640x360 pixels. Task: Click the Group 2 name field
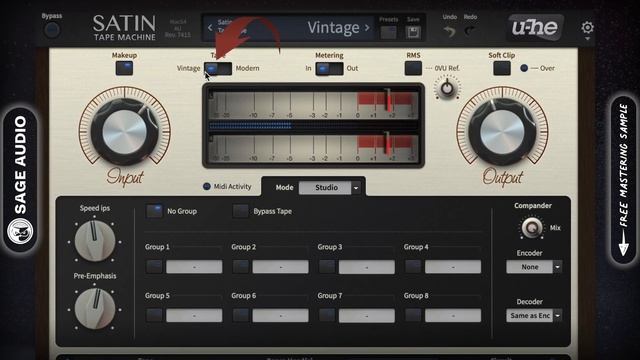pyautogui.click(x=280, y=267)
